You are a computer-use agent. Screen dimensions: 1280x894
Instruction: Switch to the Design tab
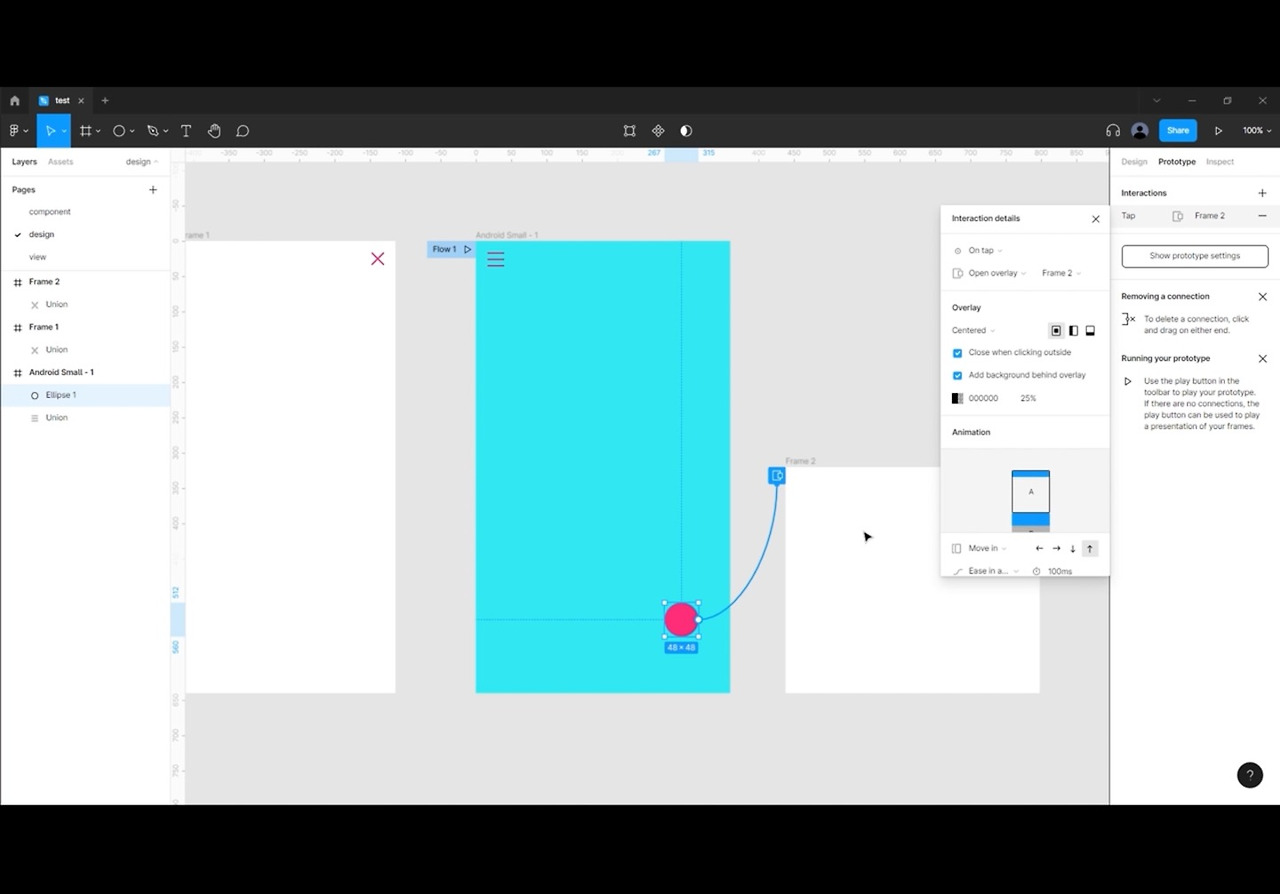pos(1134,162)
